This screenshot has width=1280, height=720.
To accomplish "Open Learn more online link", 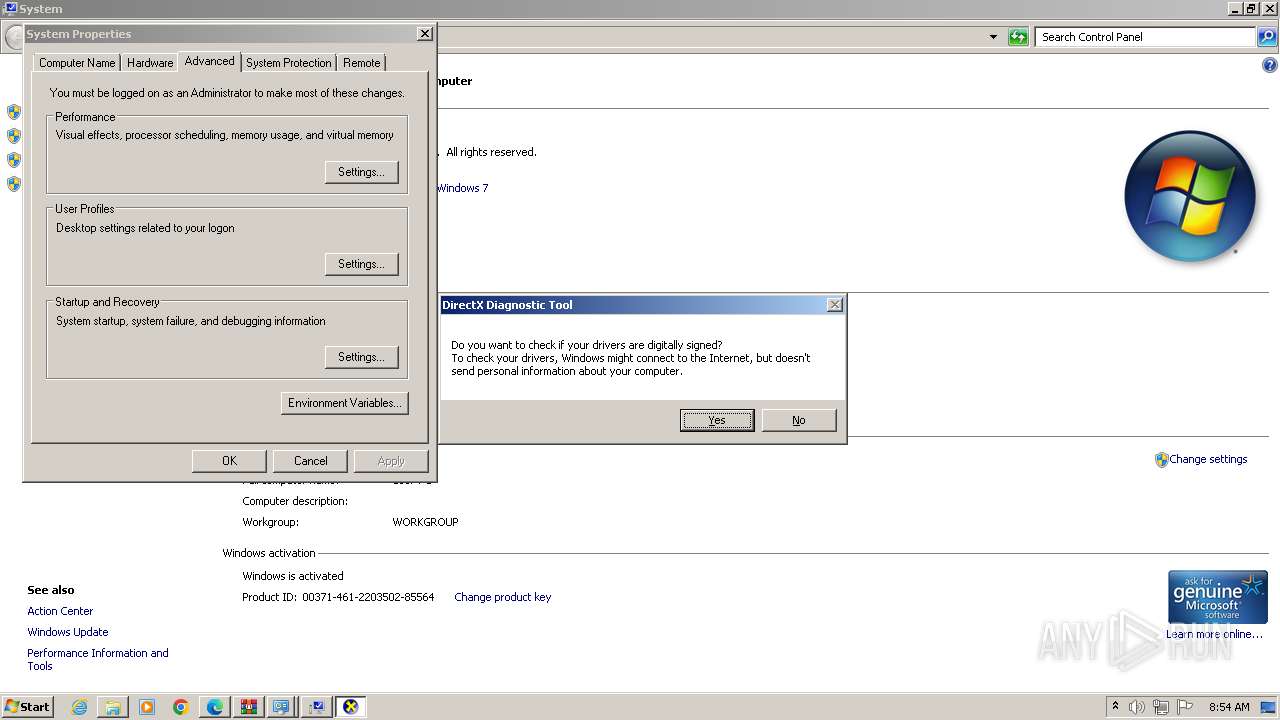I will click(x=1214, y=634).
